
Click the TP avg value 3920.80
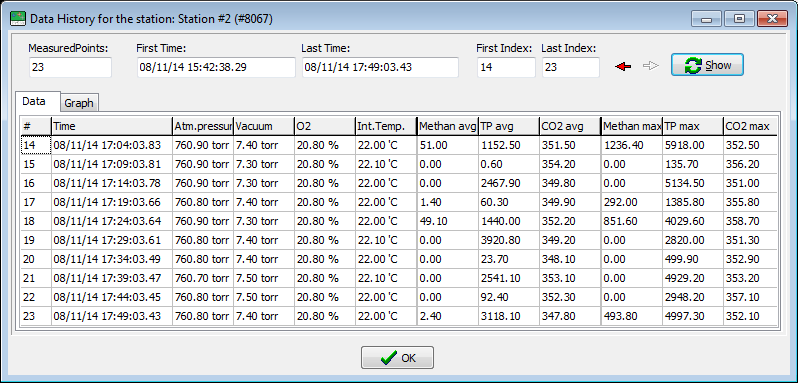(509, 240)
